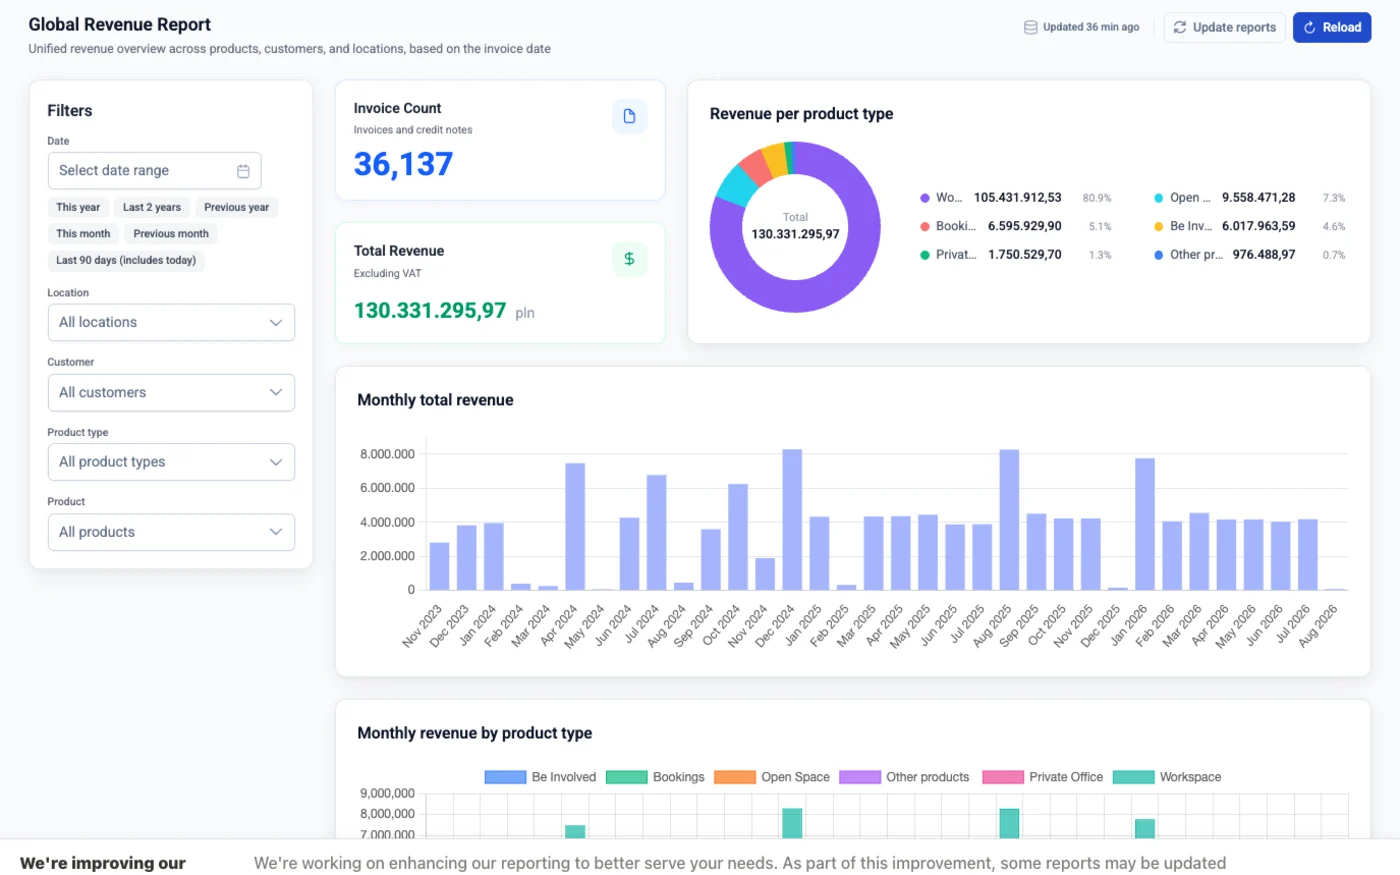Click the Monthly revenue by product type heading
This screenshot has height=875, width=1400.
pyautogui.click(x=475, y=733)
